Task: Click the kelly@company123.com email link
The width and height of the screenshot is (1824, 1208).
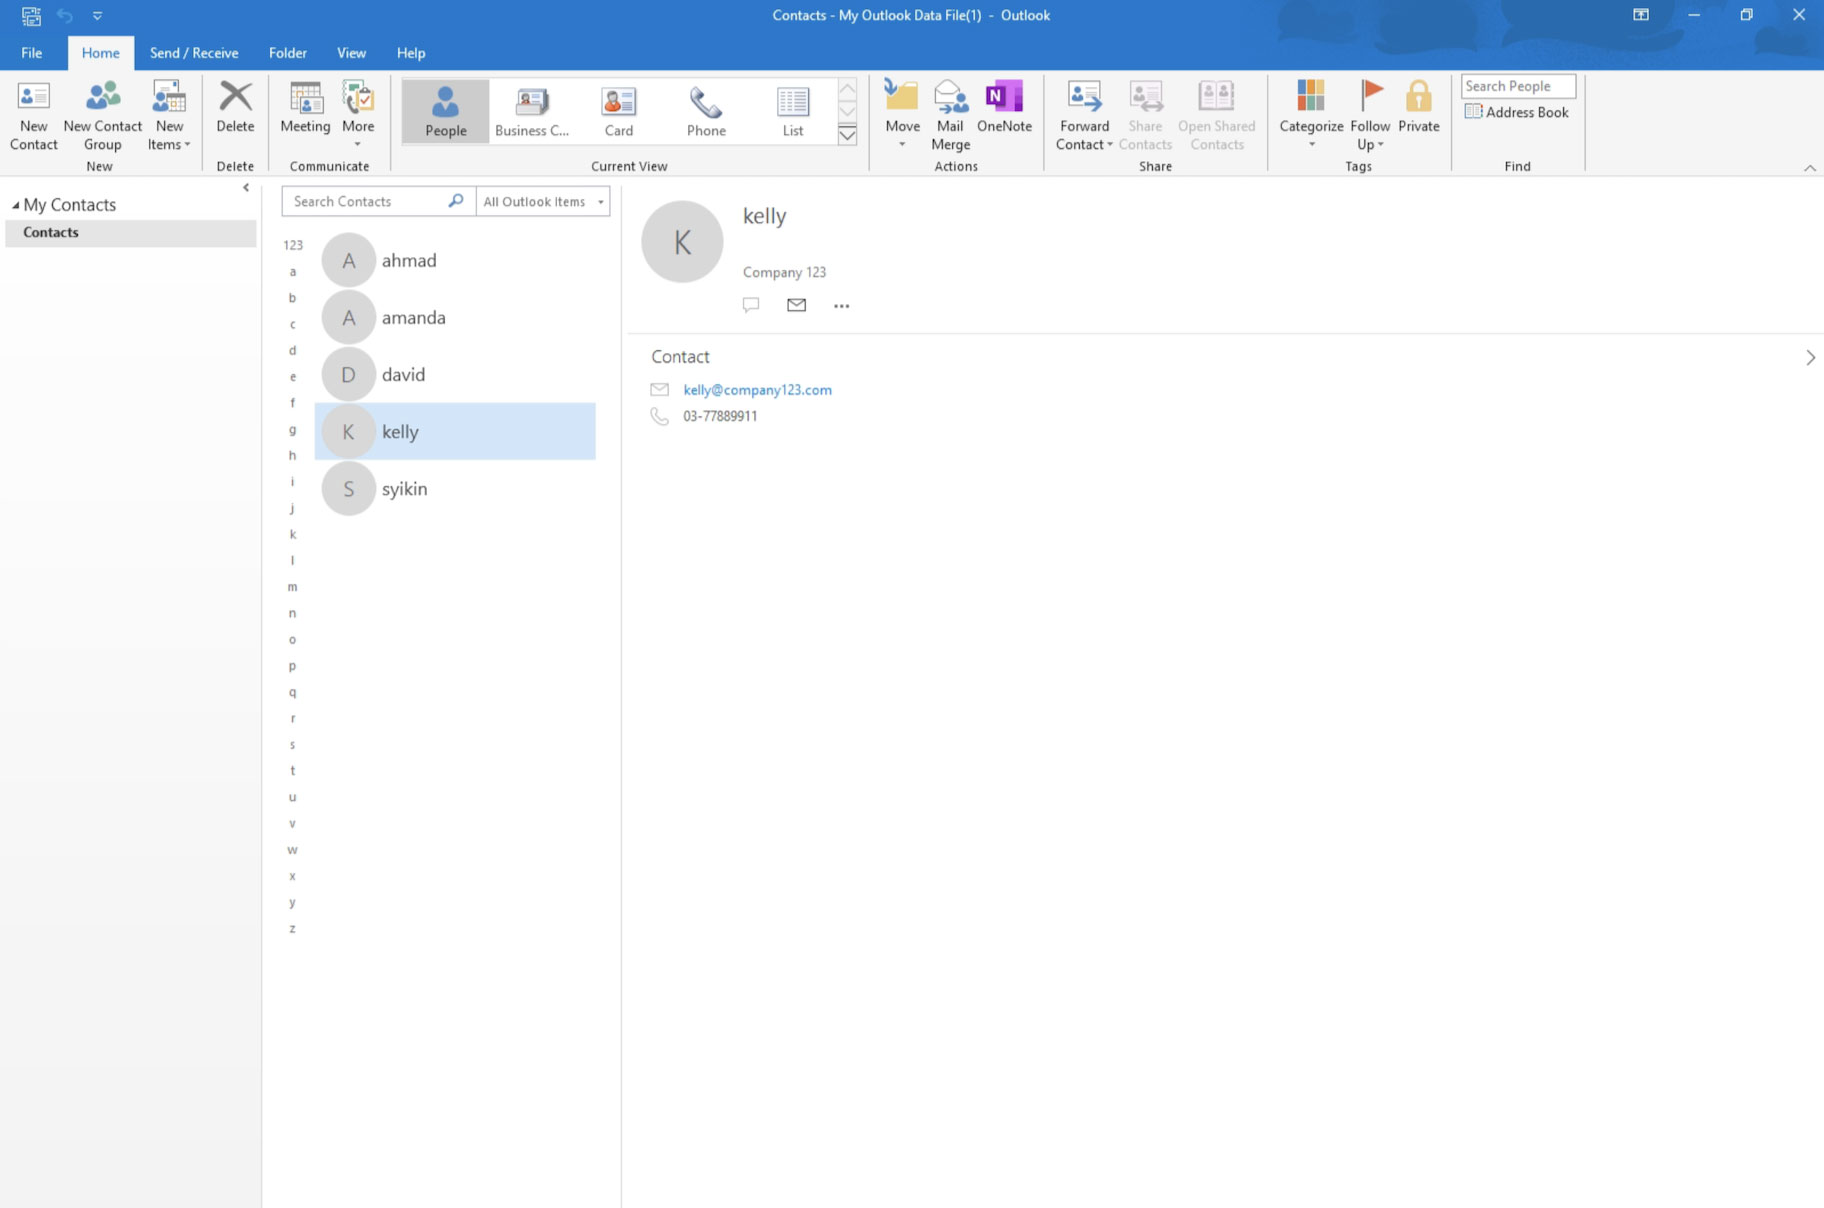Action: click(757, 390)
